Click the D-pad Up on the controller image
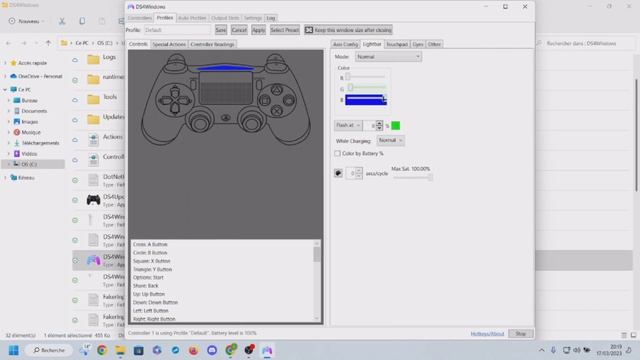 175,91
